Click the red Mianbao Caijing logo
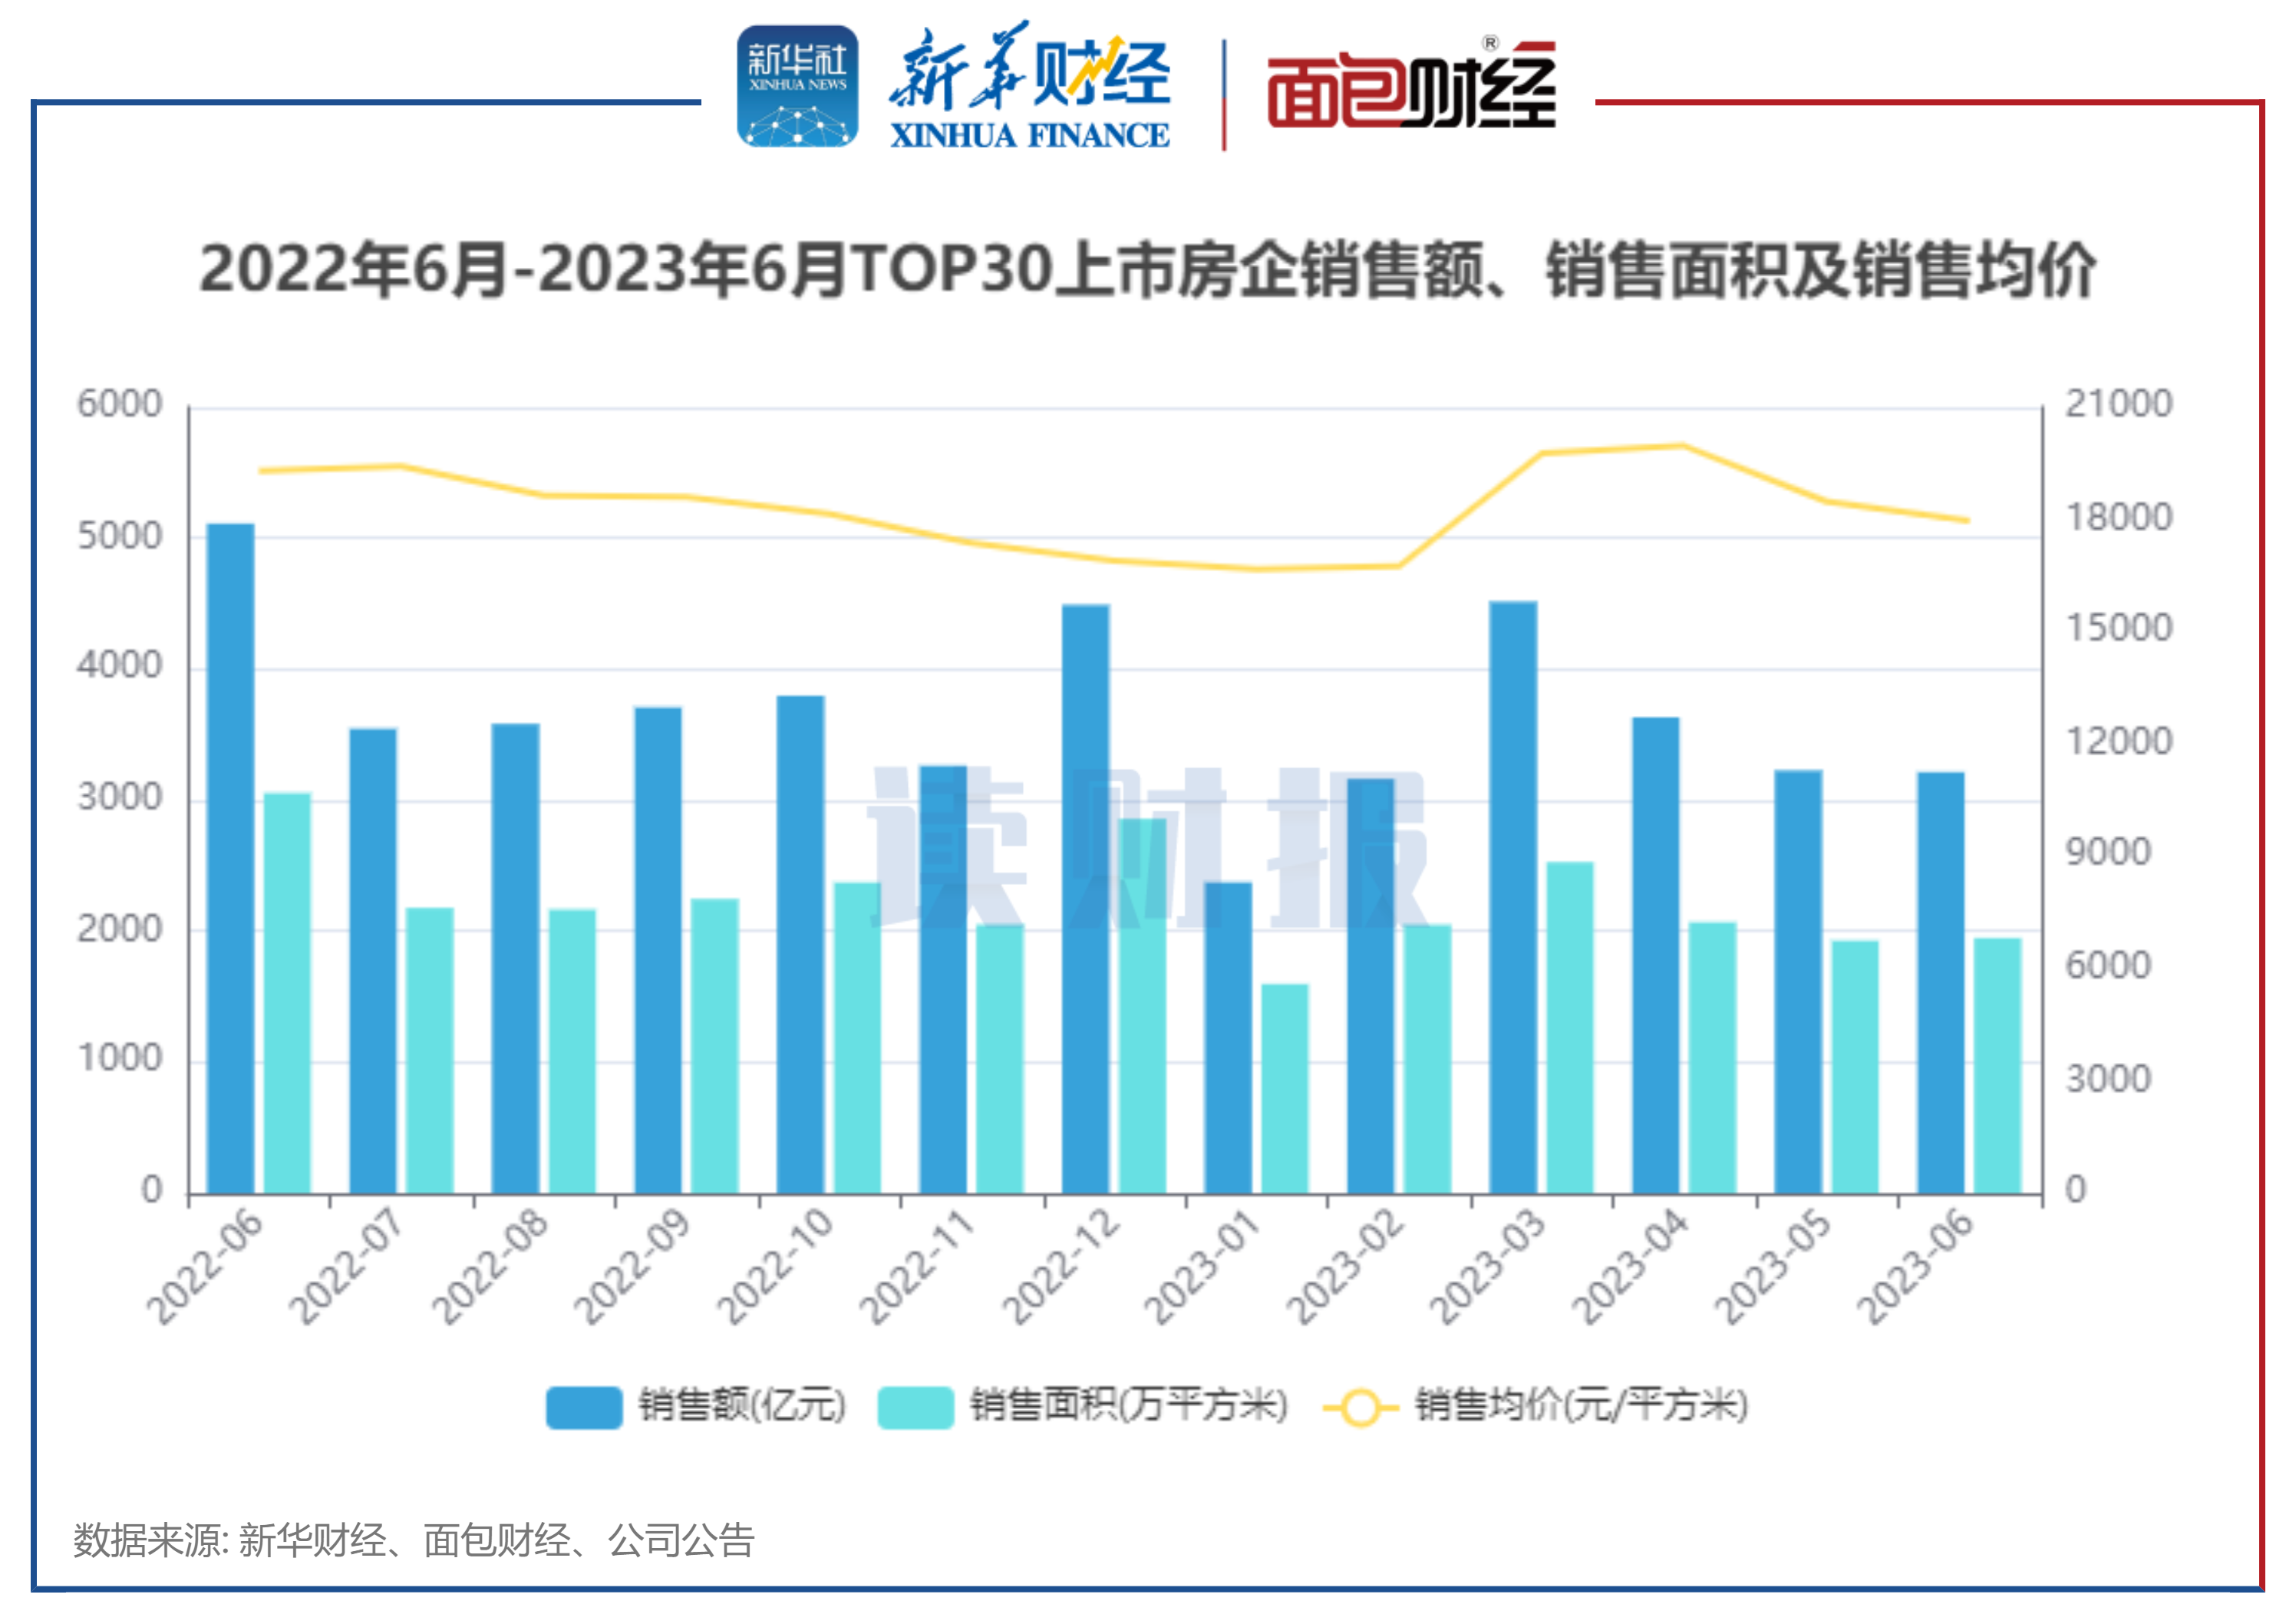This screenshot has width=2296, height=1624. pyautogui.click(x=1411, y=87)
